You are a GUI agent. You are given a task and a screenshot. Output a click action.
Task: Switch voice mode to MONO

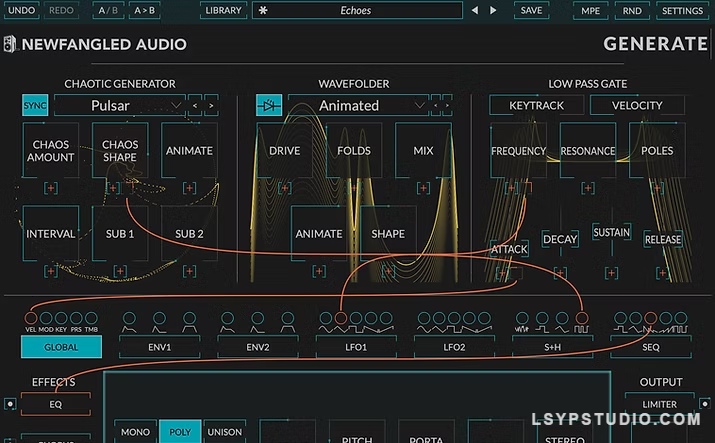(135, 432)
